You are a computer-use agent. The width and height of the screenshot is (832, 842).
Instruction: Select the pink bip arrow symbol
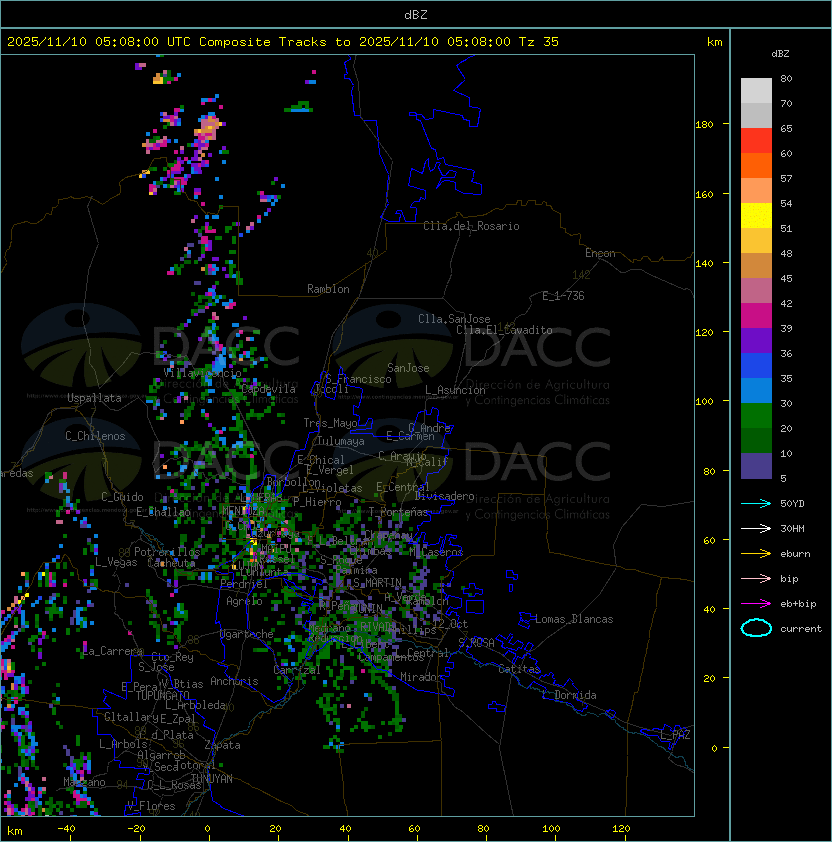[x=756, y=578]
